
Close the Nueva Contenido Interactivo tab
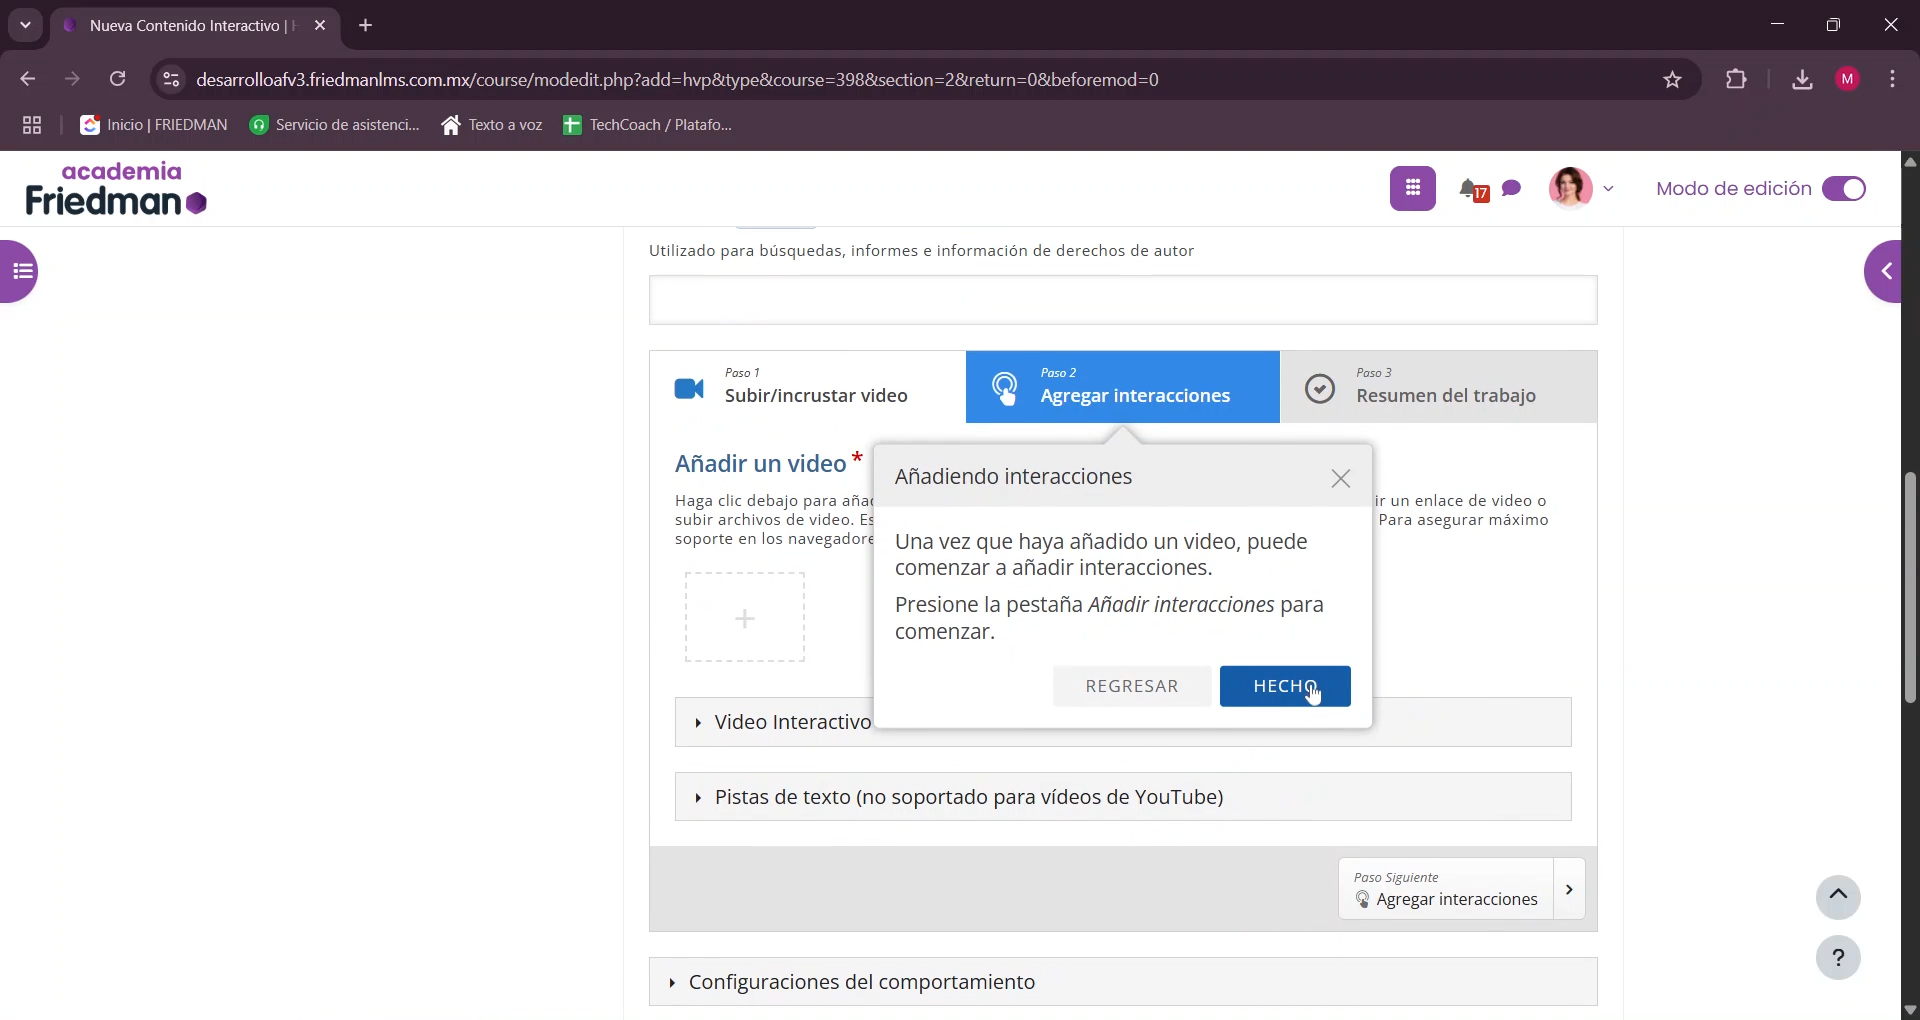[x=320, y=26]
